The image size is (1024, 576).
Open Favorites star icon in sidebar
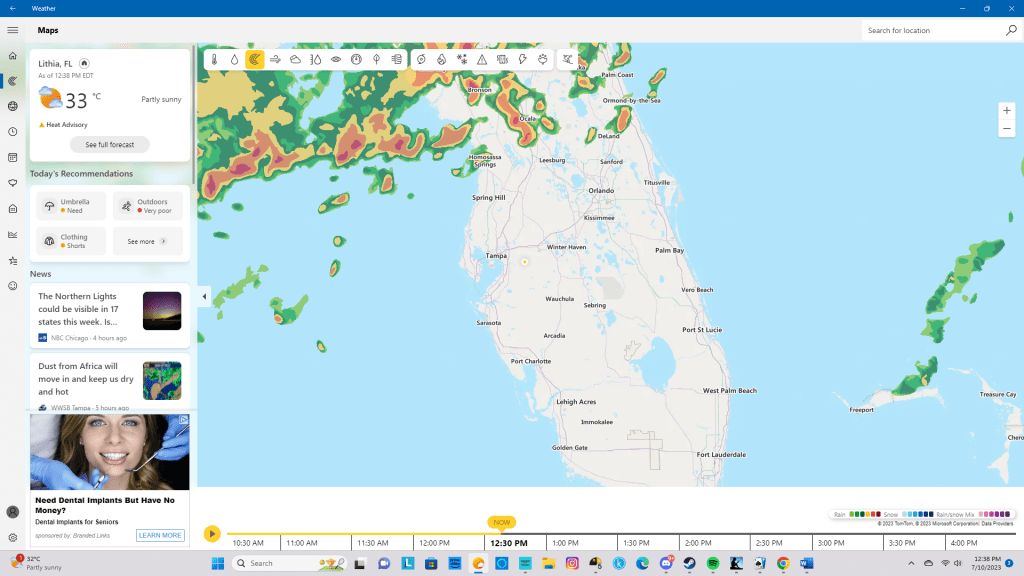(x=13, y=260)
